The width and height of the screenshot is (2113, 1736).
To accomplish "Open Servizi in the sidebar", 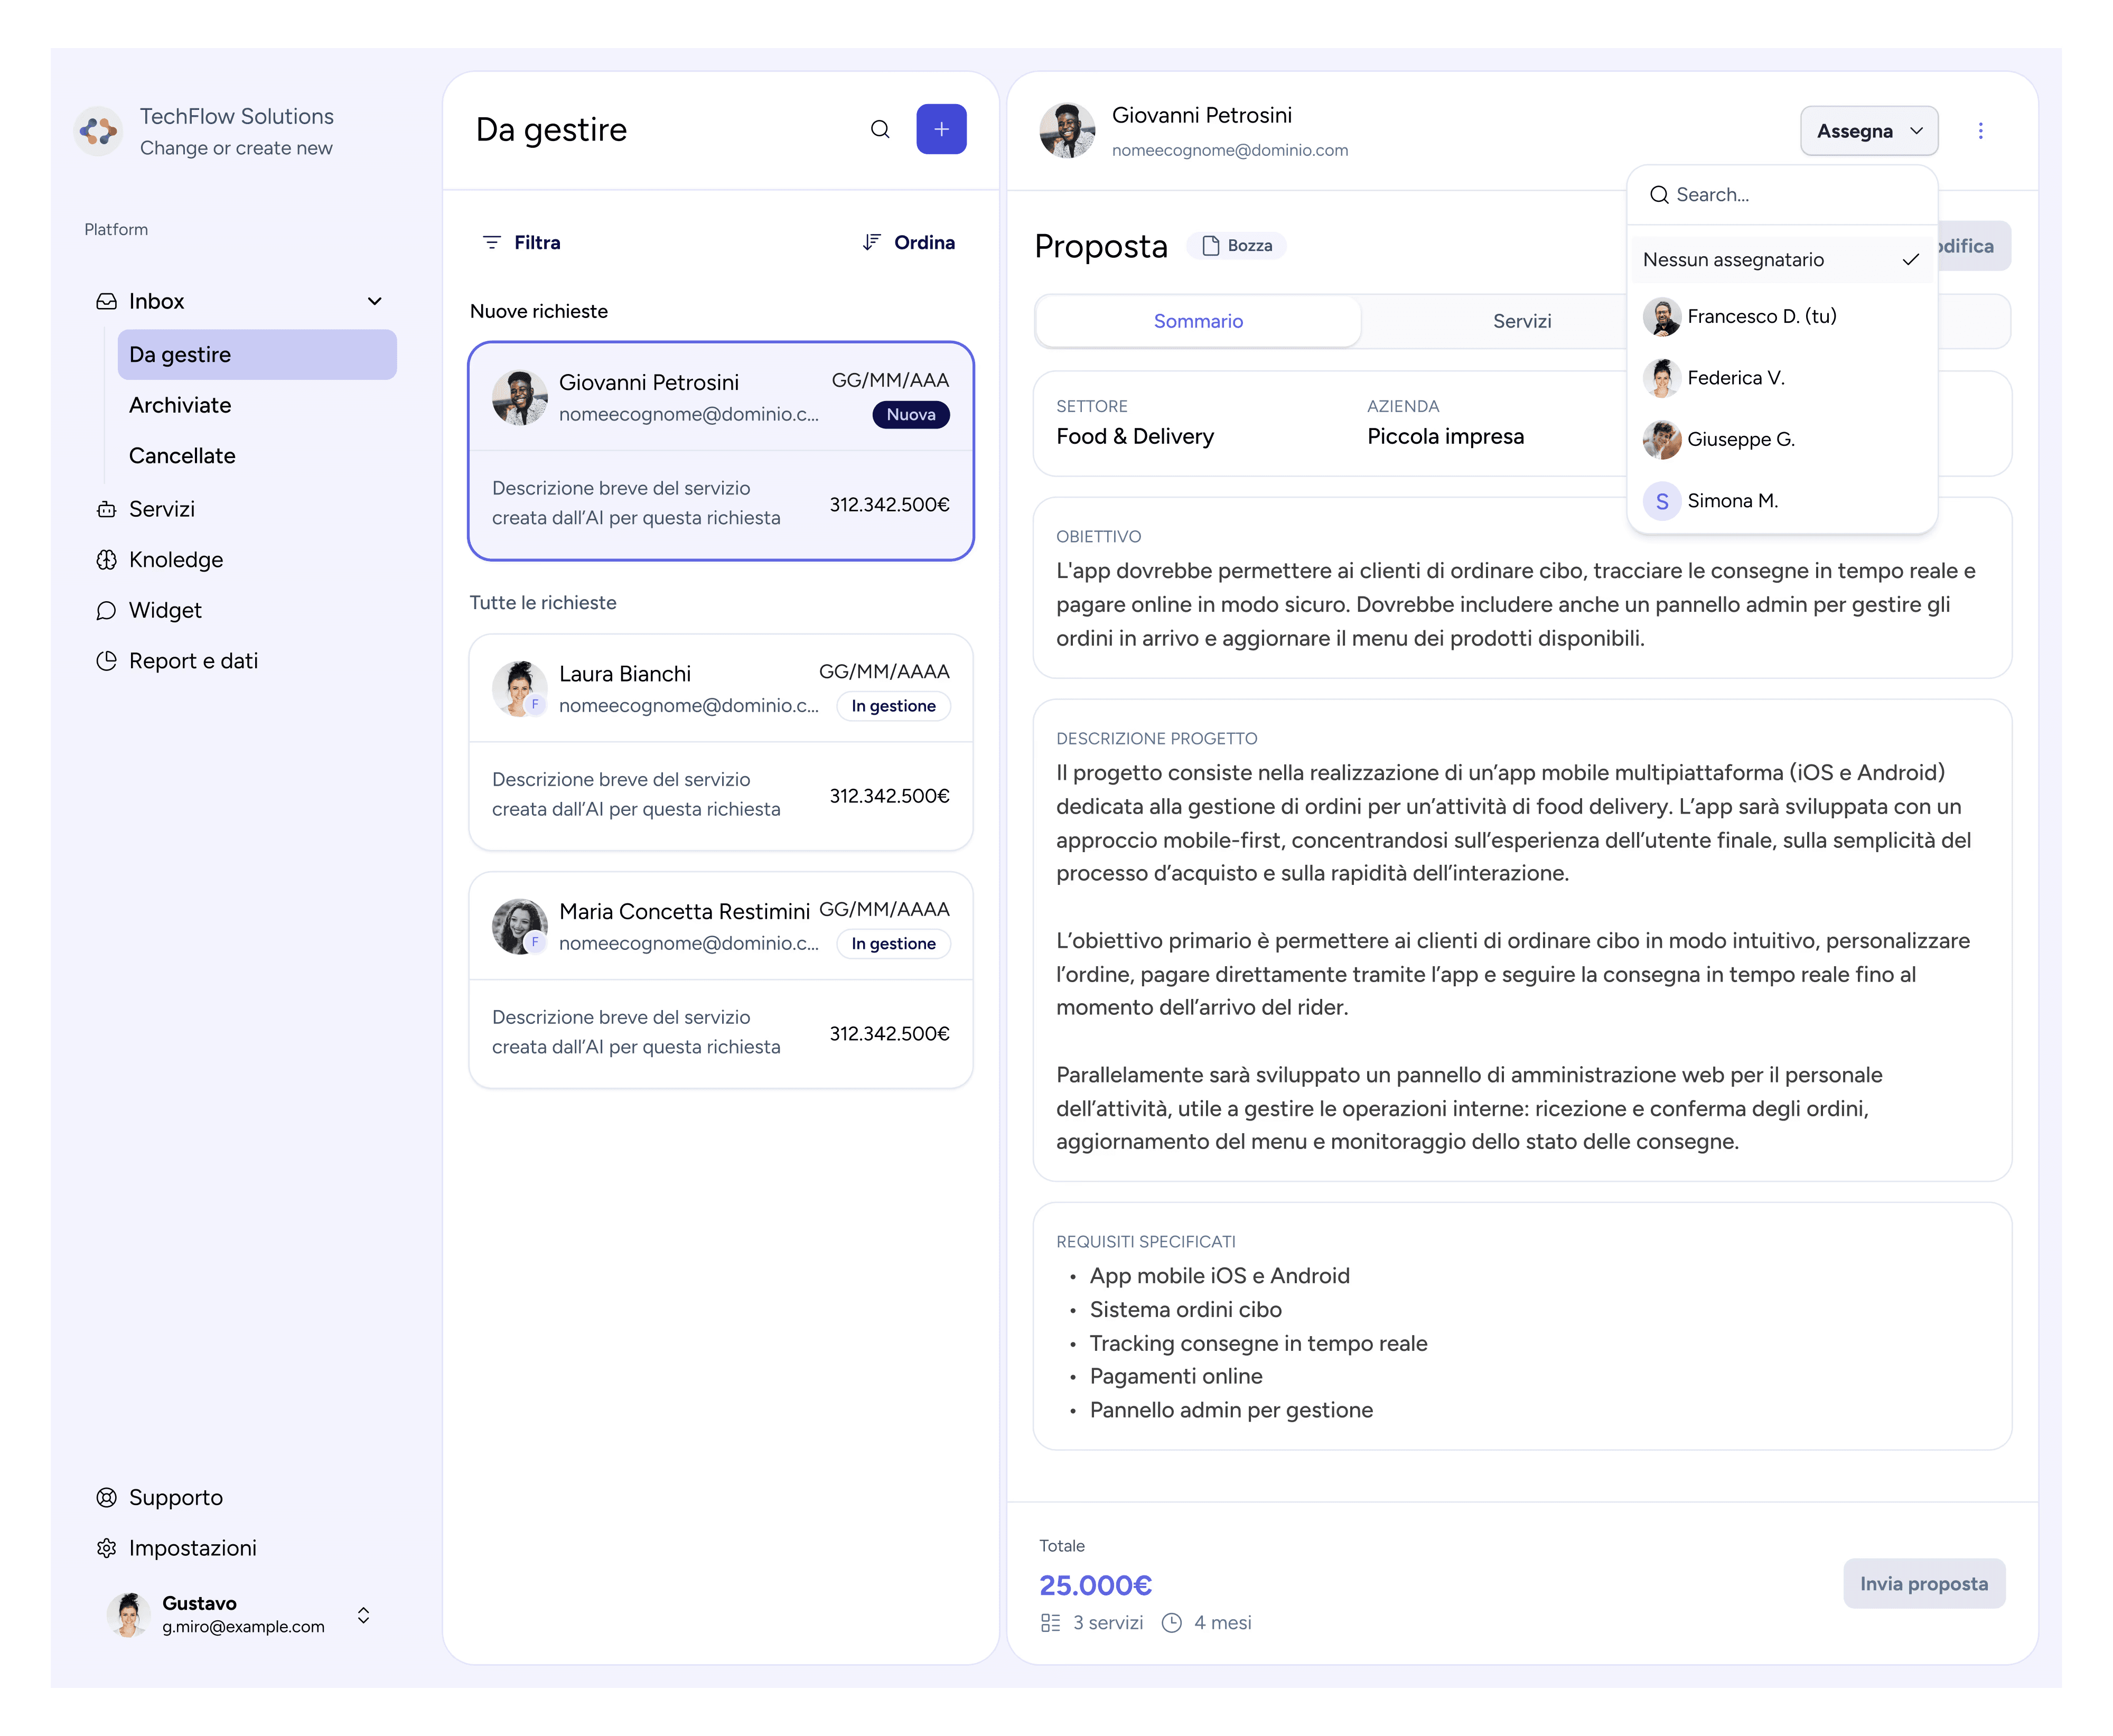I will point(161,509).
